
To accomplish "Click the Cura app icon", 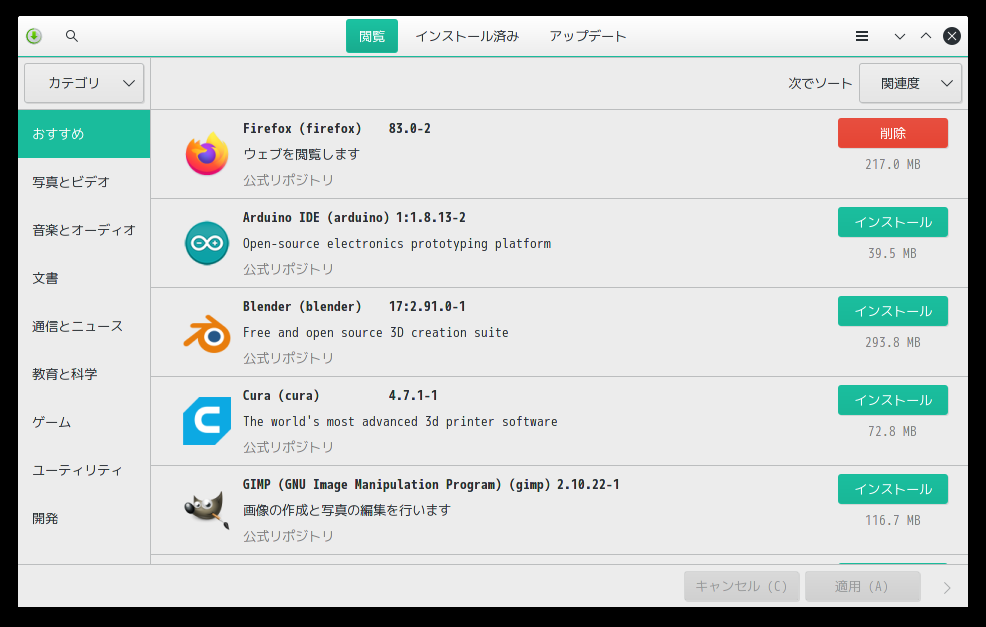I will click(x=207, y=421).
